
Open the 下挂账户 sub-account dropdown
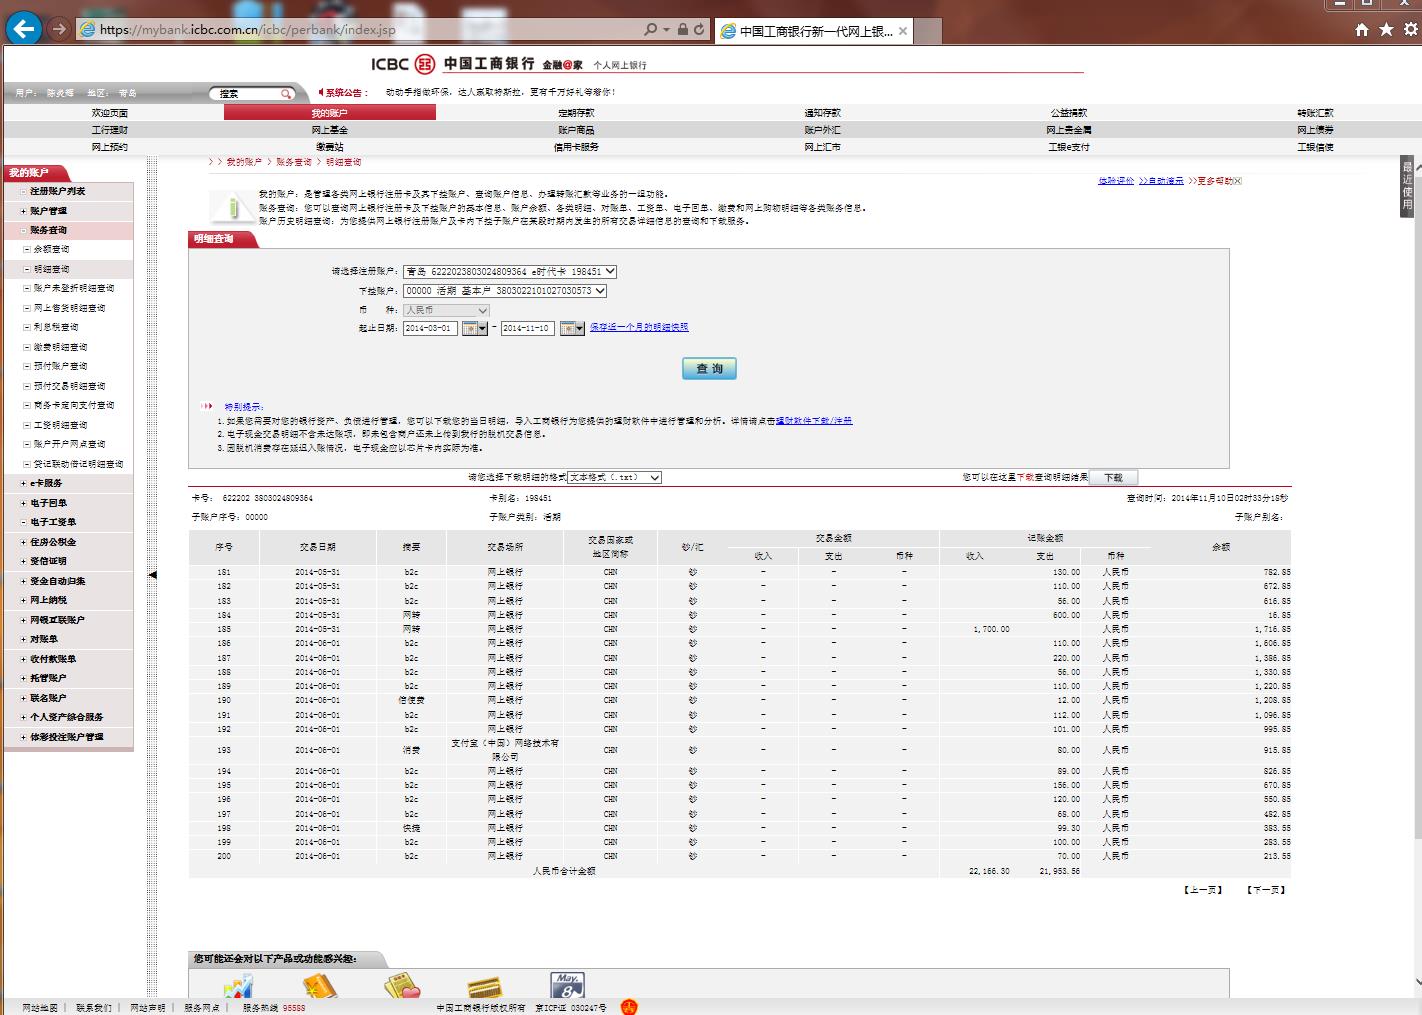[505, 291]
